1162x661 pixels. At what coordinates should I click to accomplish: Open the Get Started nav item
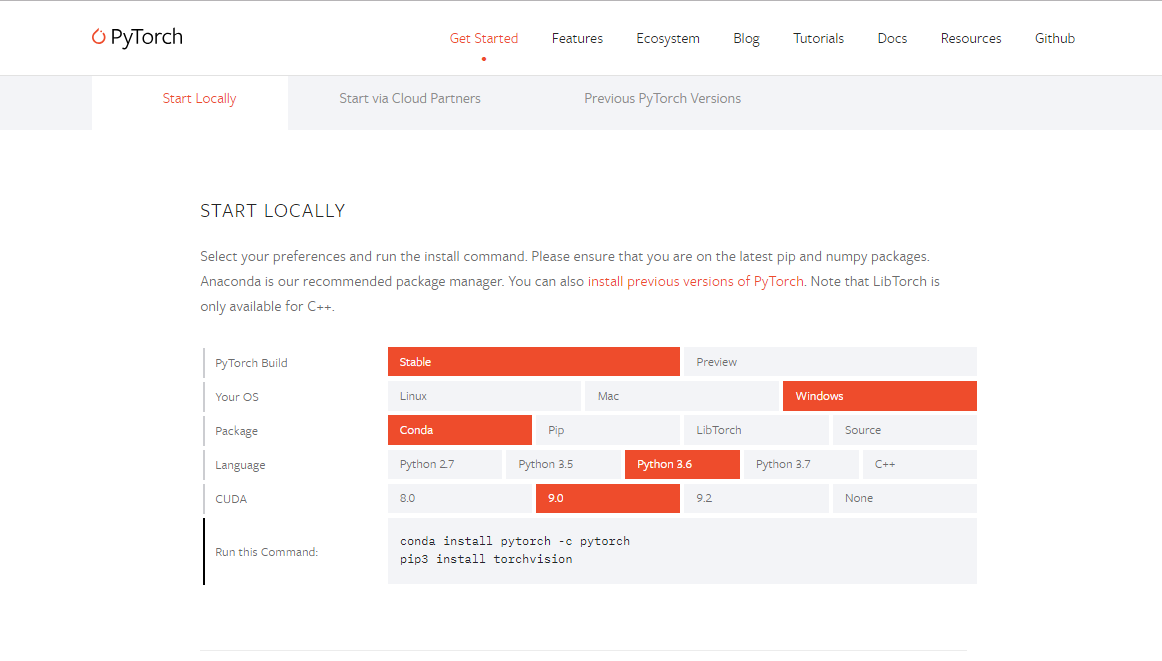point(484,39)
